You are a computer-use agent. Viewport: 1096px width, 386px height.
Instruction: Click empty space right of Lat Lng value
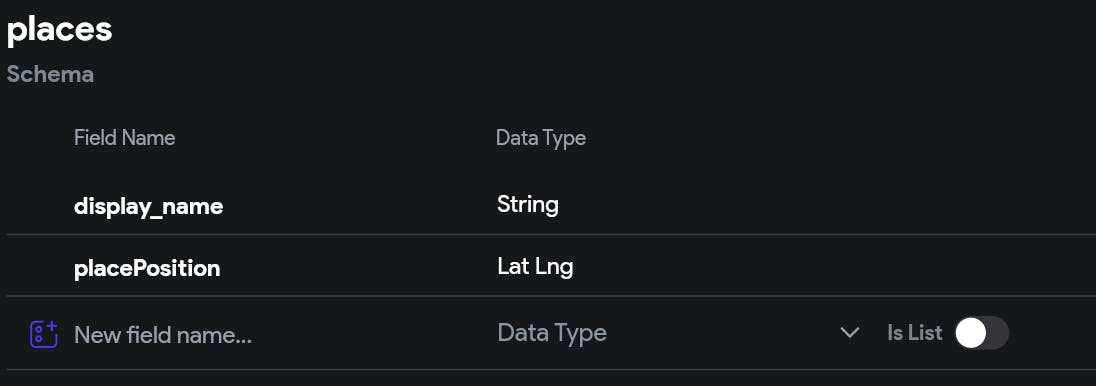(832, 266)
